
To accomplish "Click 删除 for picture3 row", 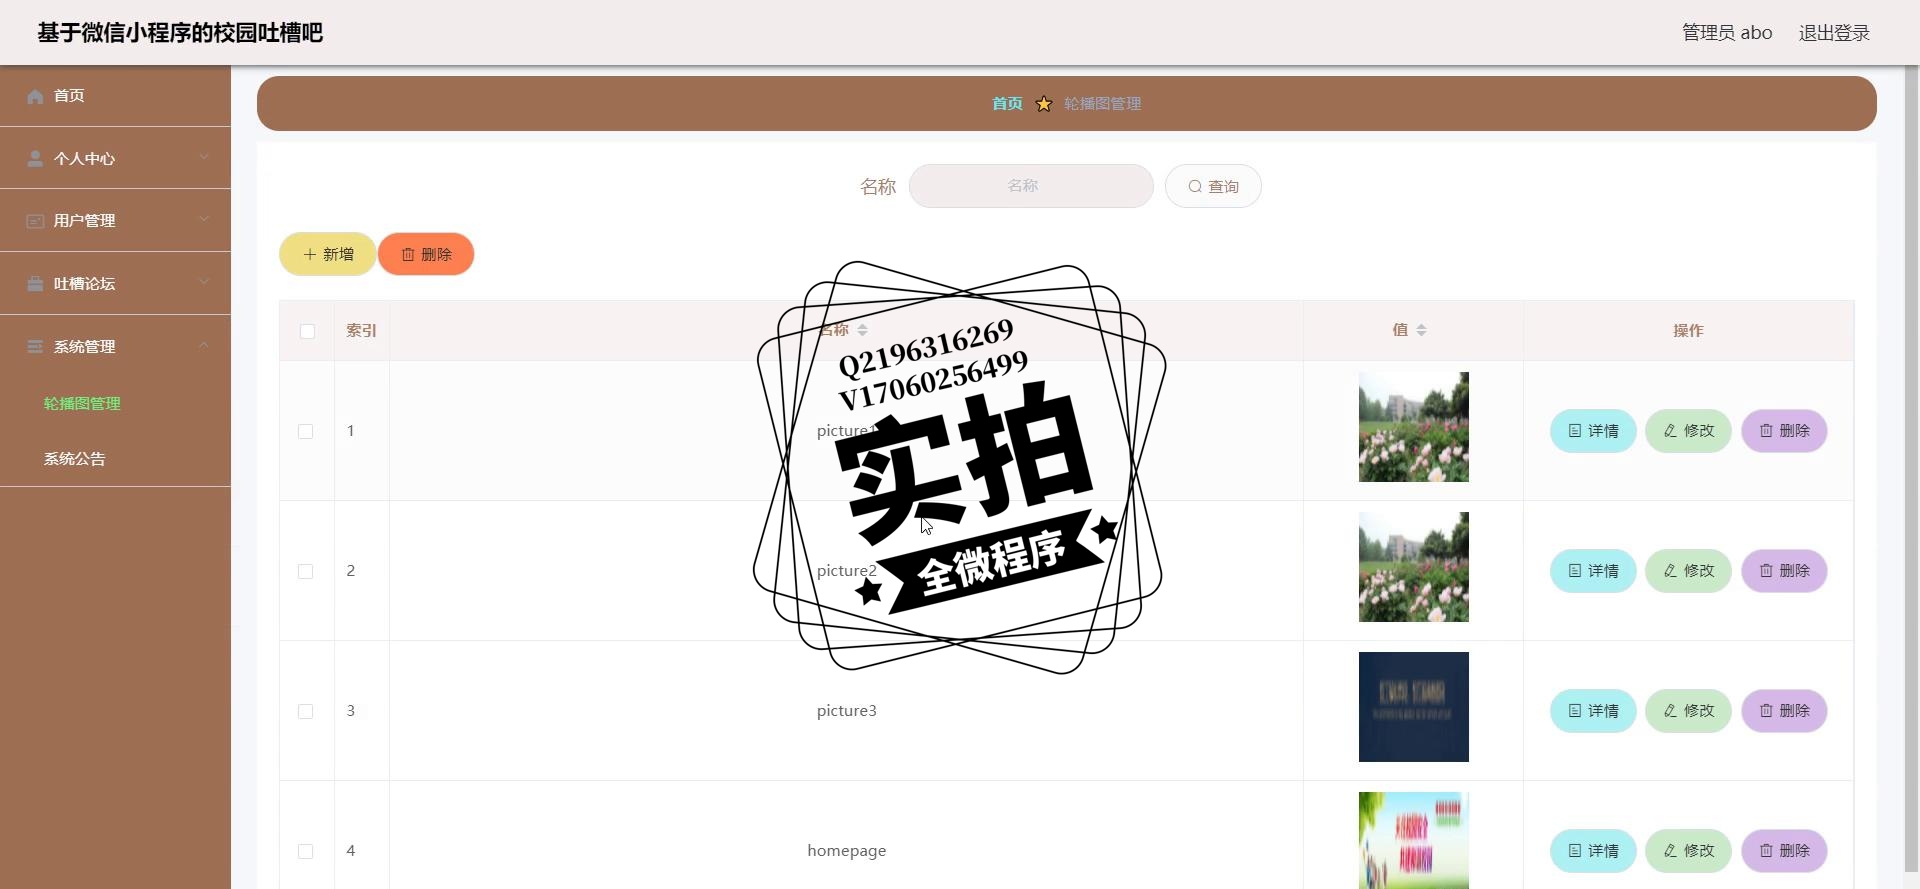I will tap(1785, 711).
